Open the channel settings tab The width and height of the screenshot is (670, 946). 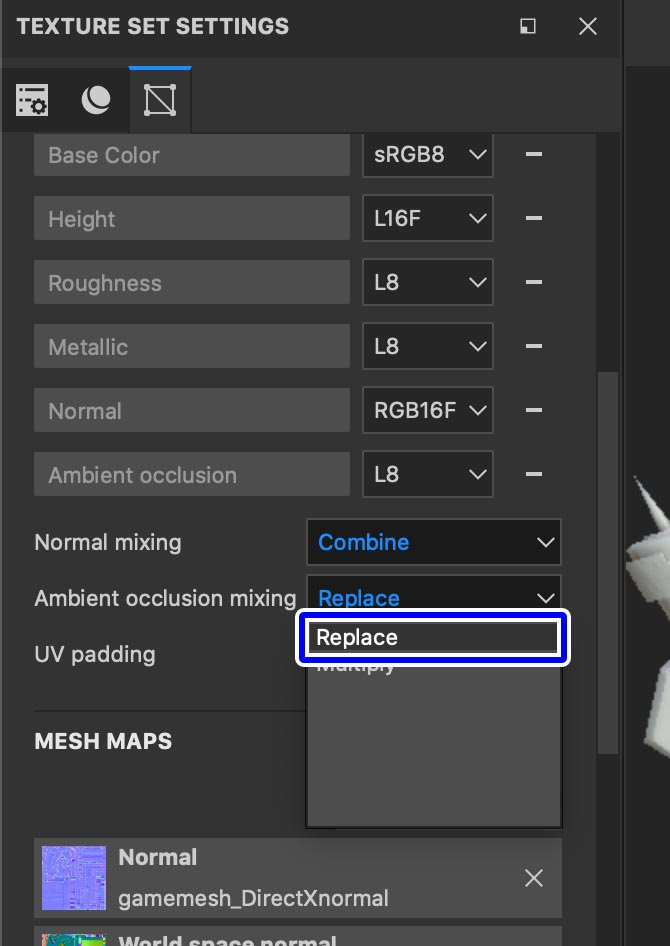click(x=31, y=99)
